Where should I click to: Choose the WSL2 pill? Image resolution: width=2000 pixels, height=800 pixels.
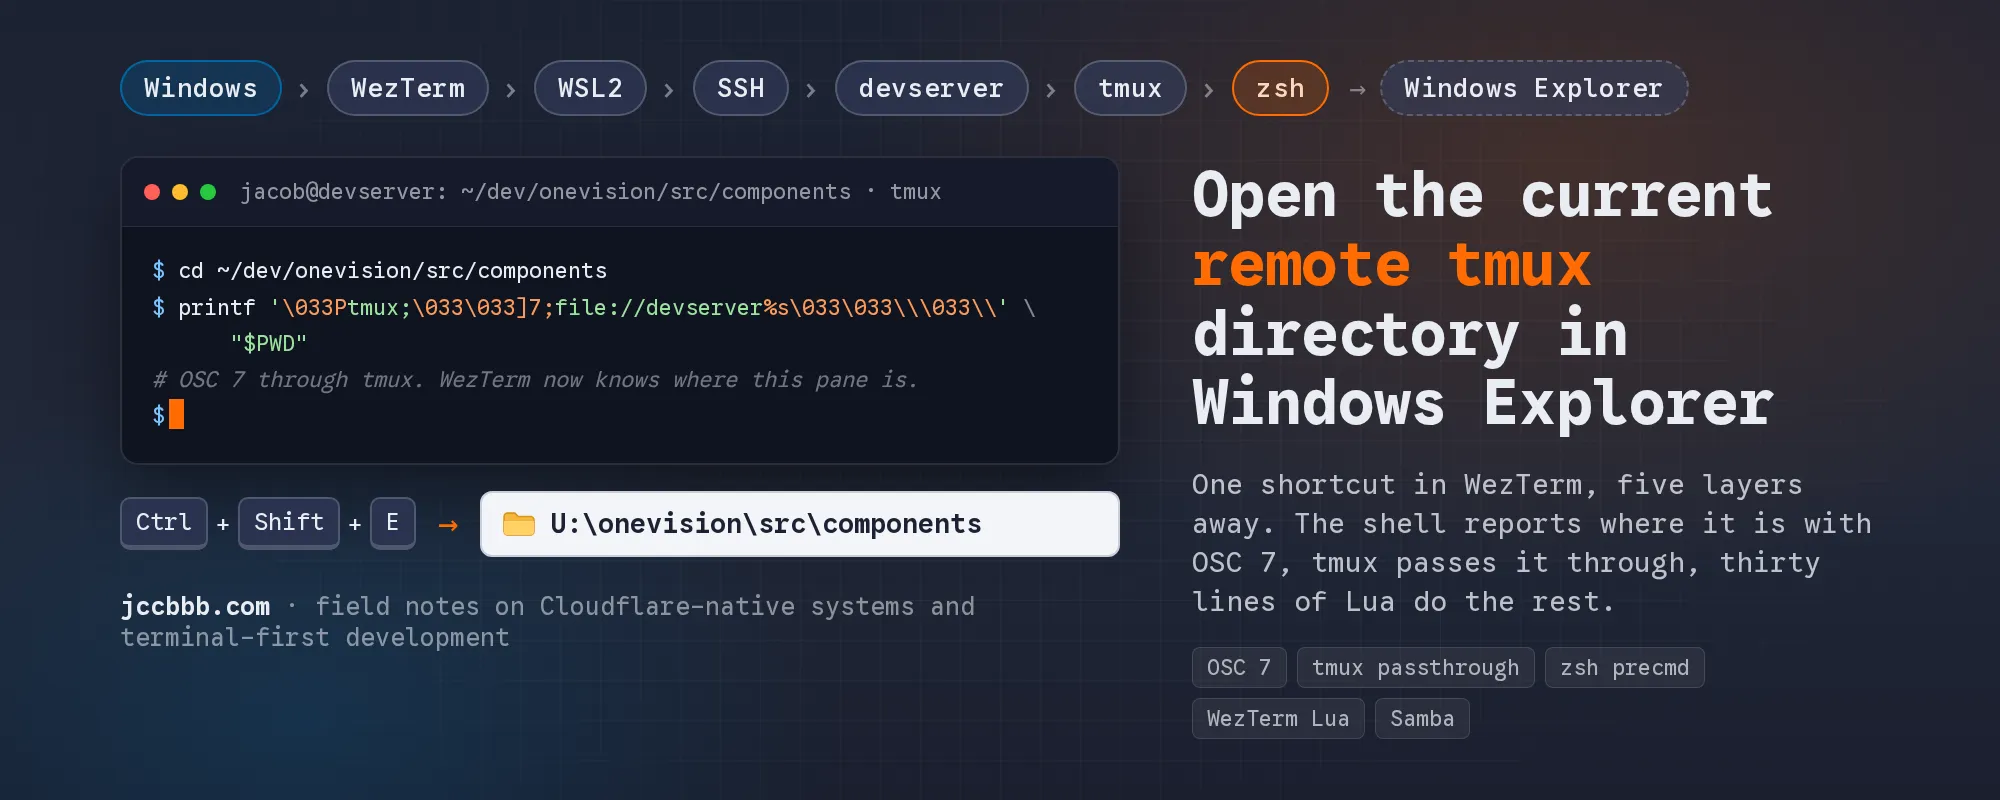click(590, 88)
